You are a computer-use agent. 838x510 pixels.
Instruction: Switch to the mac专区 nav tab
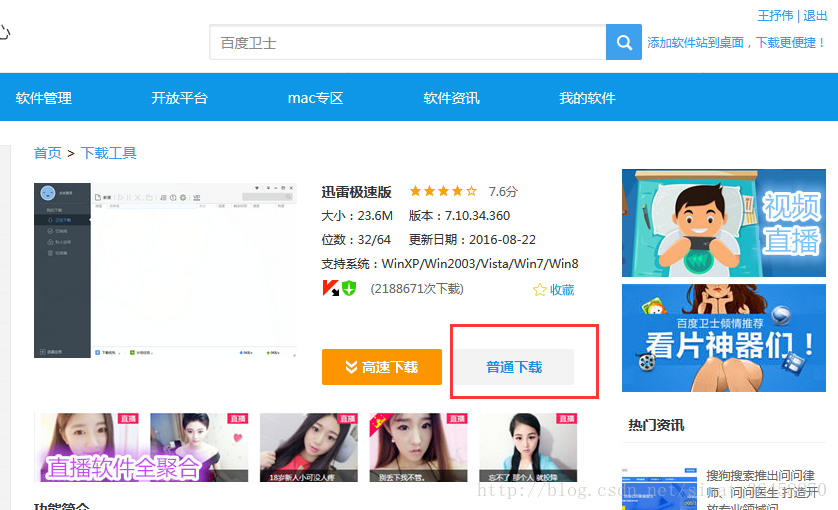(315, 98)
